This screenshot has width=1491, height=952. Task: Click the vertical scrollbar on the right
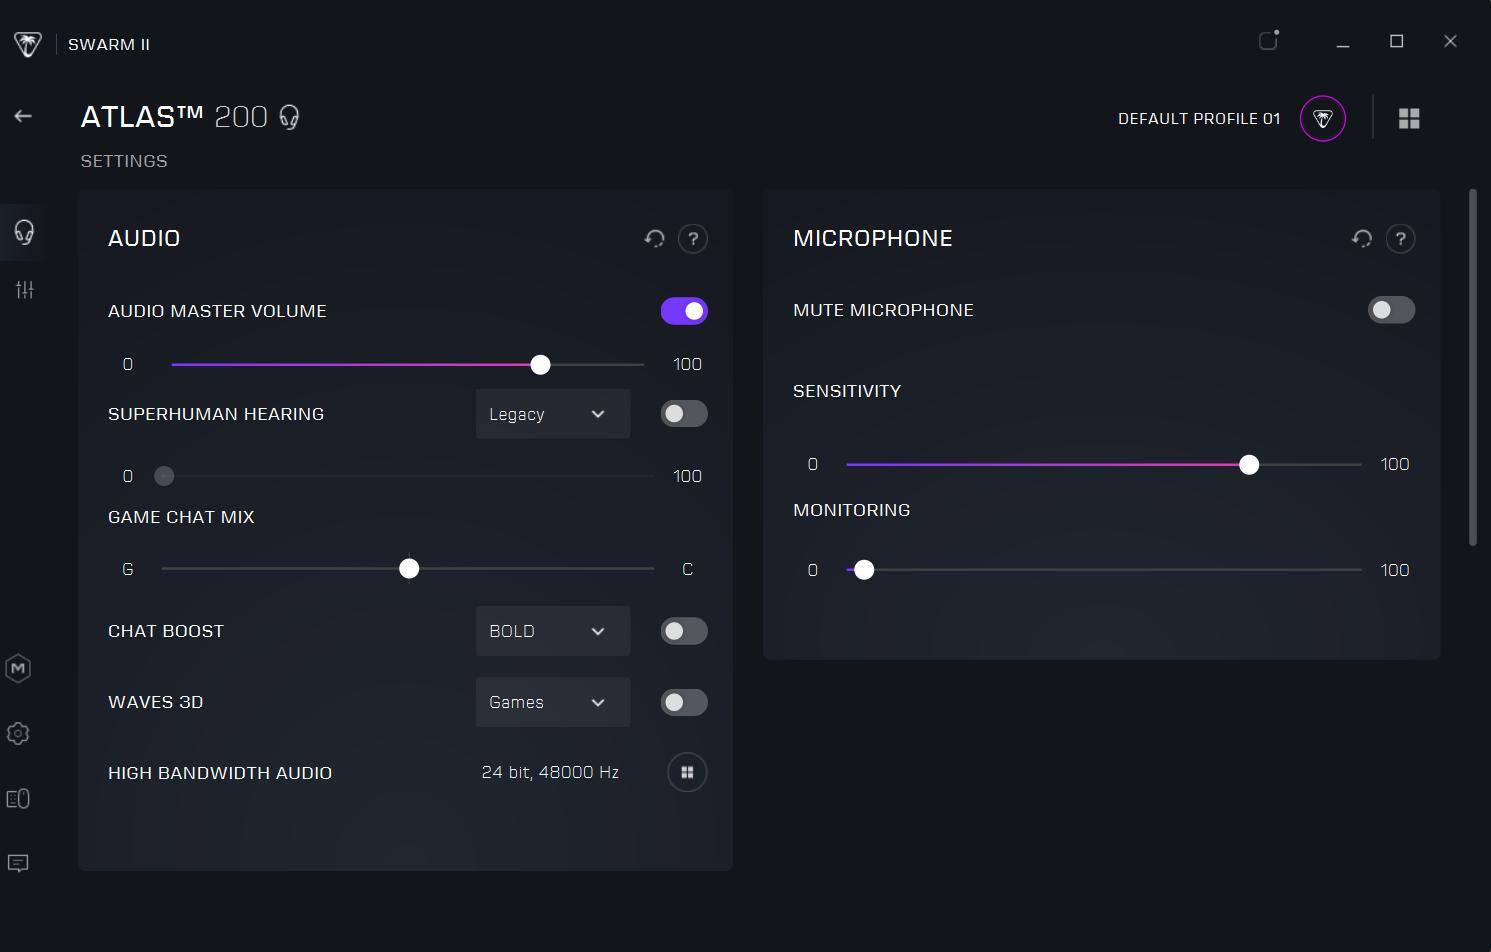pos(1472,367)
